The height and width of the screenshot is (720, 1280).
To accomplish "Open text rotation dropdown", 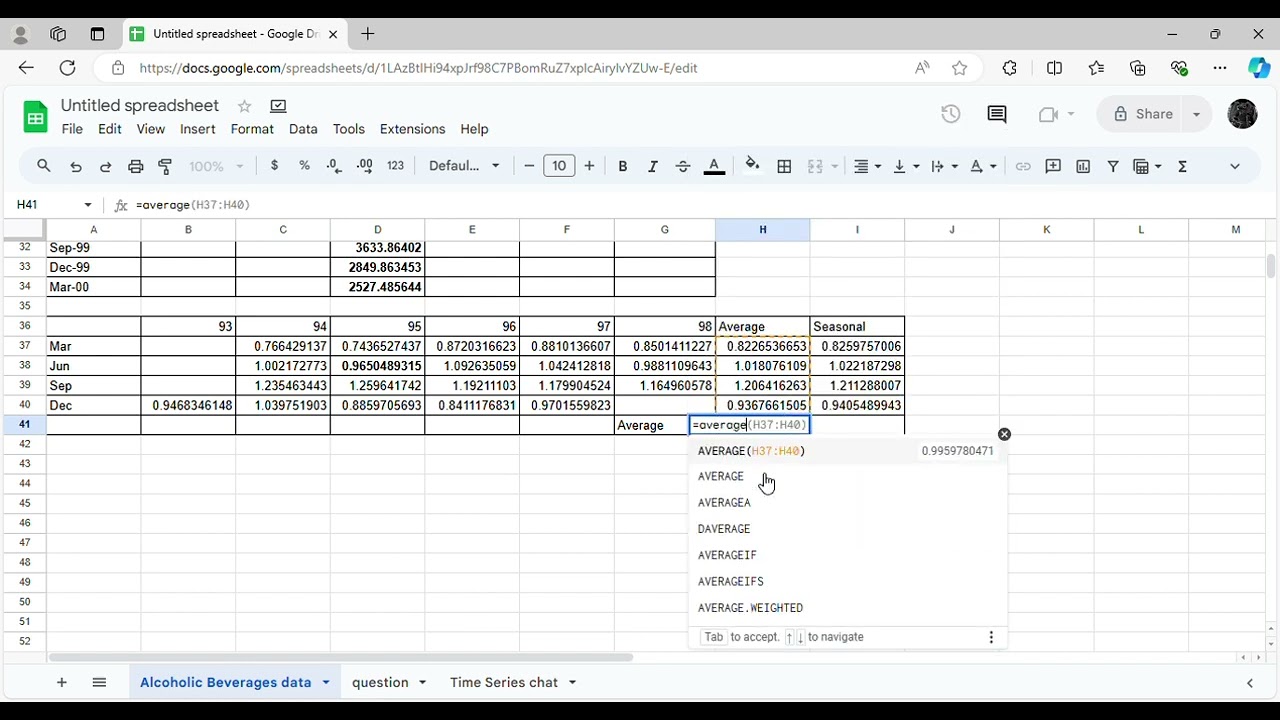I will pyautogui.click(x=983, y=166).
